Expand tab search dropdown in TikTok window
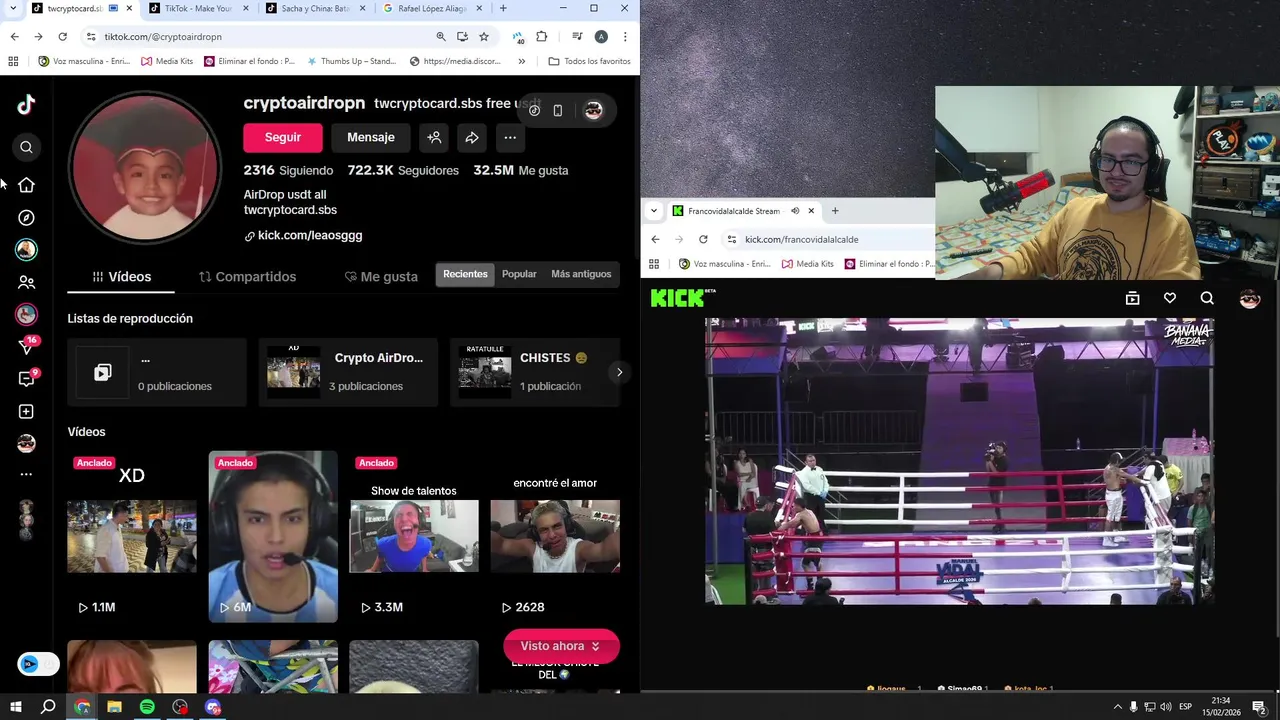The height and width of the screenshot is (720, 1280). pos(12,8)
